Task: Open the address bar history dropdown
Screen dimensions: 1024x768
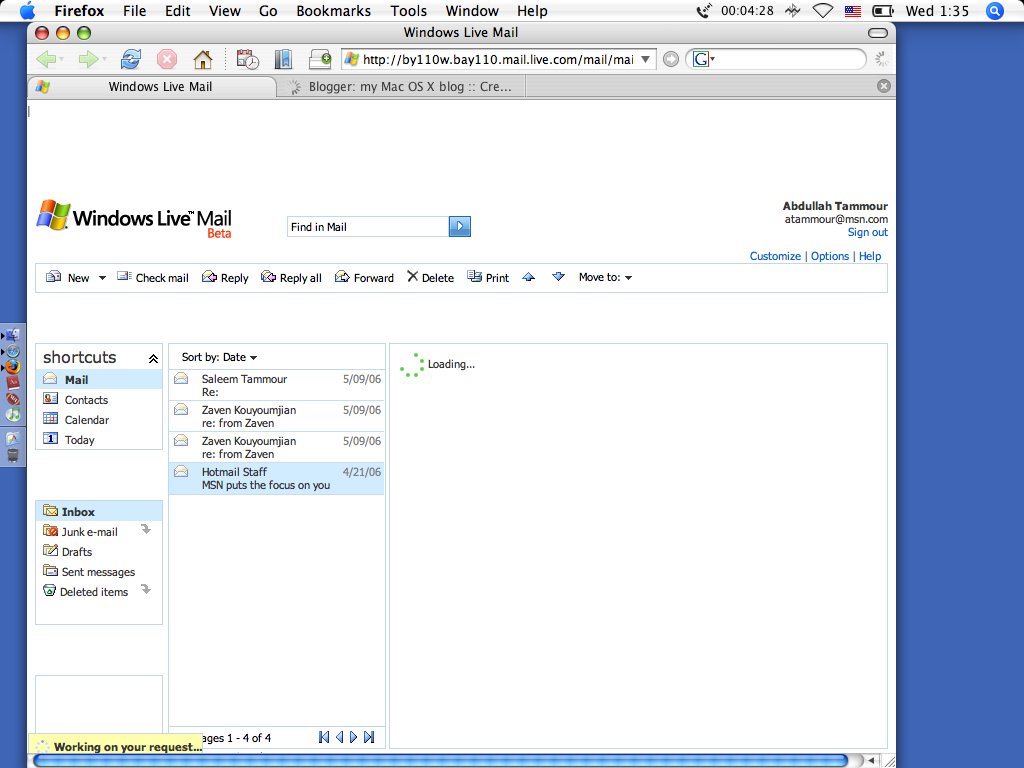Action: point(645,59)
